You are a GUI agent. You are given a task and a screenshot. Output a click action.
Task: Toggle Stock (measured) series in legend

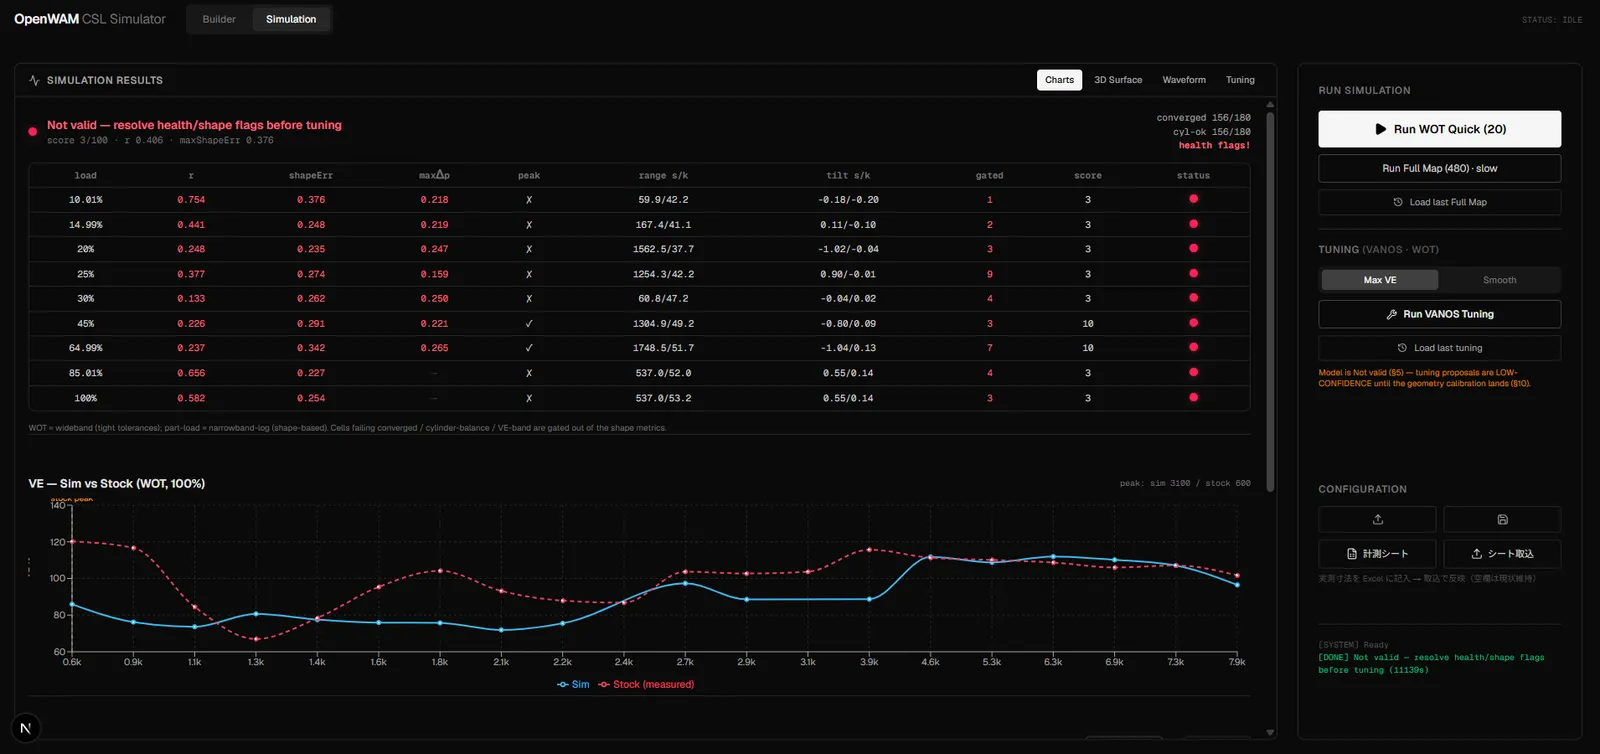click(x=646, y=684)
